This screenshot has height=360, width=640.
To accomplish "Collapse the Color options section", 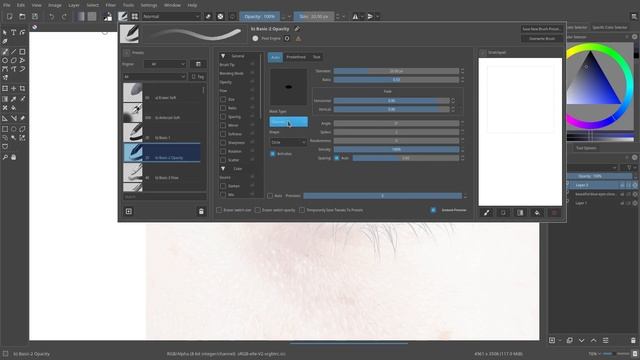I will 223,169.
